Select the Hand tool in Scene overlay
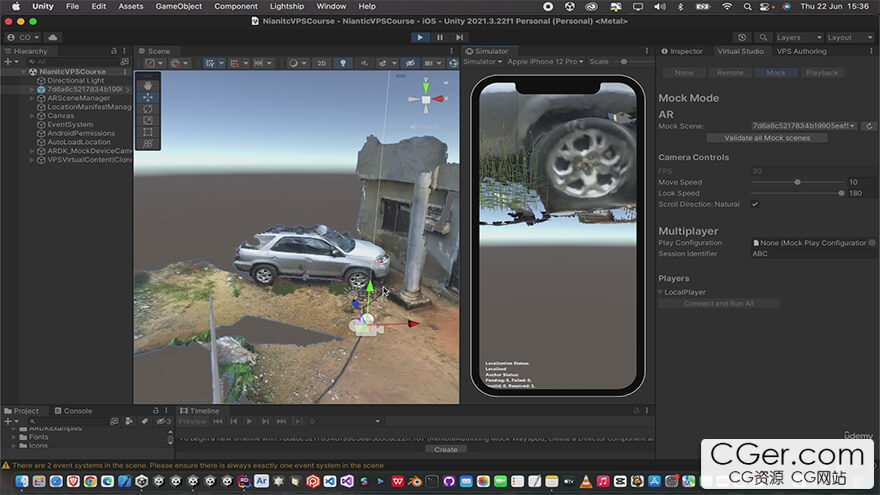Image resolution: width=880 pixels, height=495 pixels. click(148, 85)
